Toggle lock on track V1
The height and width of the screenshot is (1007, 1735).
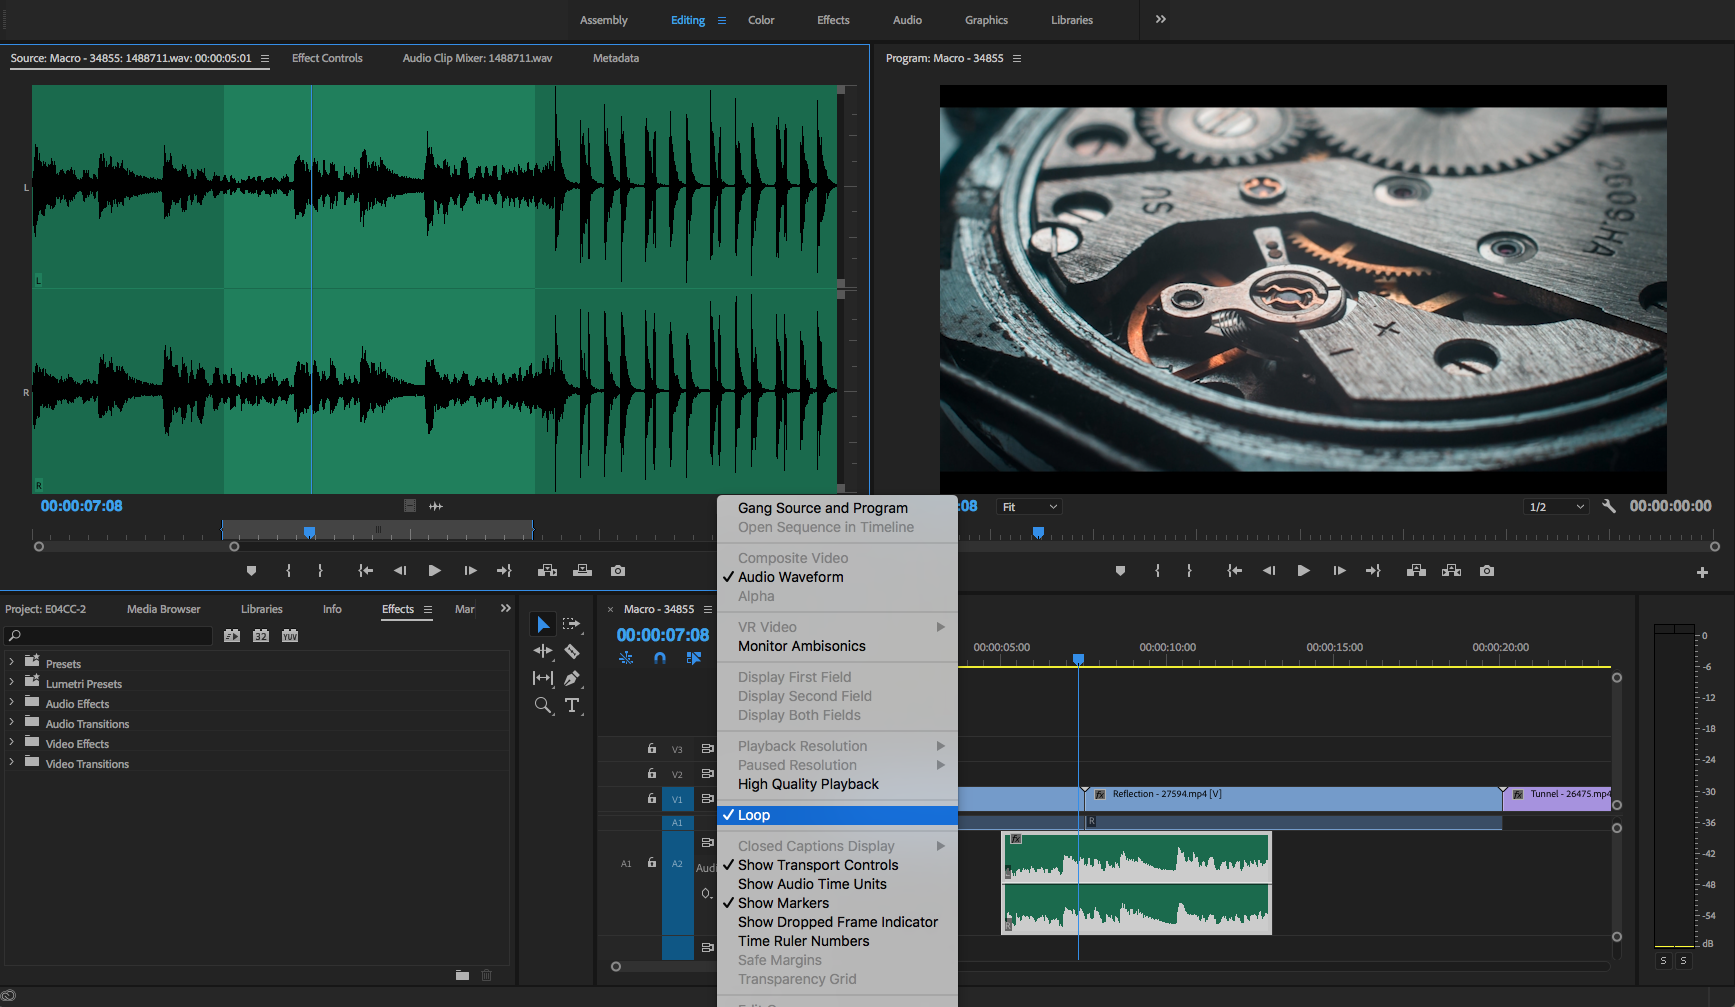click(652, 799)
